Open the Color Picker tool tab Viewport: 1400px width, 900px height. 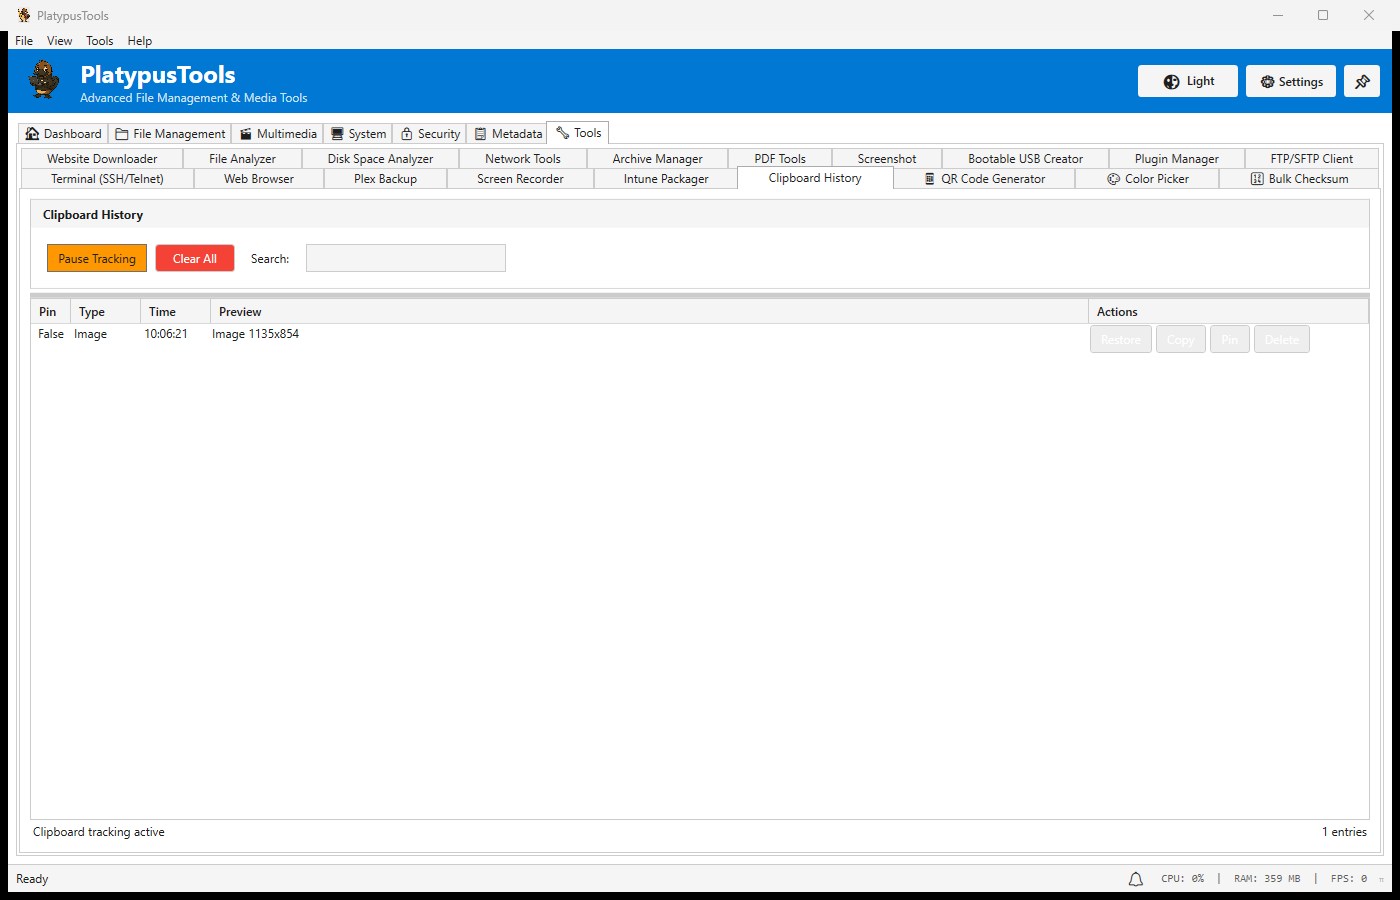[x=1147, y=179]
